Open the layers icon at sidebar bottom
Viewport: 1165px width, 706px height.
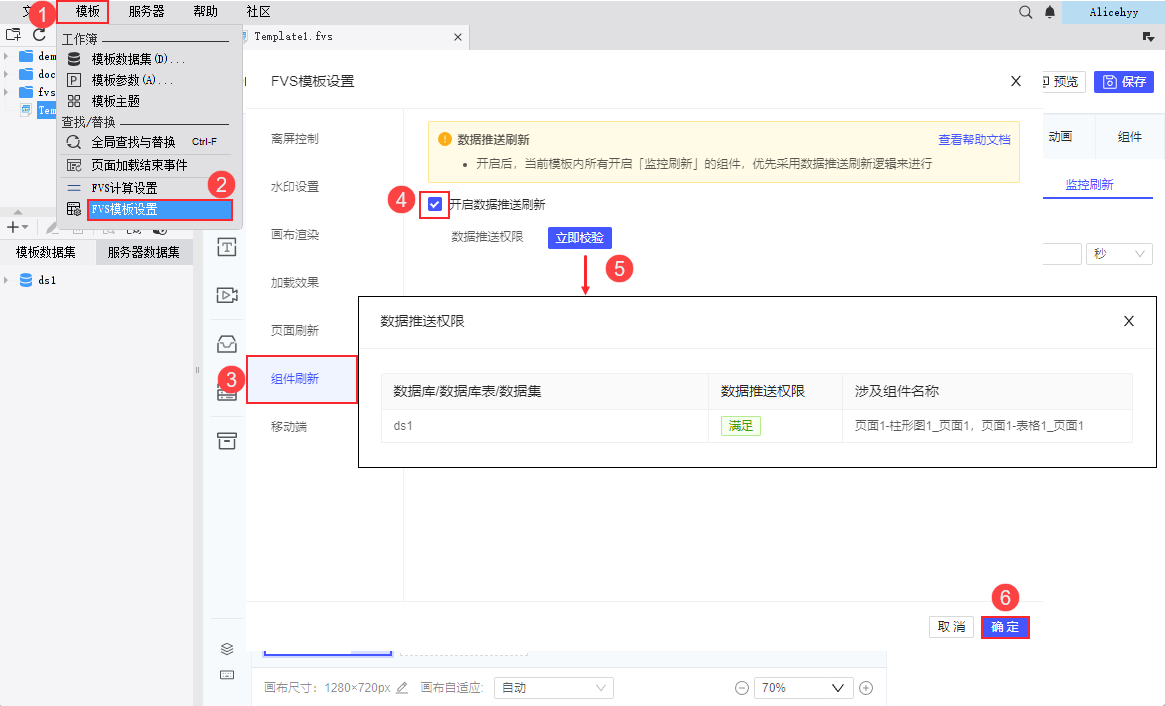[227, 649]
